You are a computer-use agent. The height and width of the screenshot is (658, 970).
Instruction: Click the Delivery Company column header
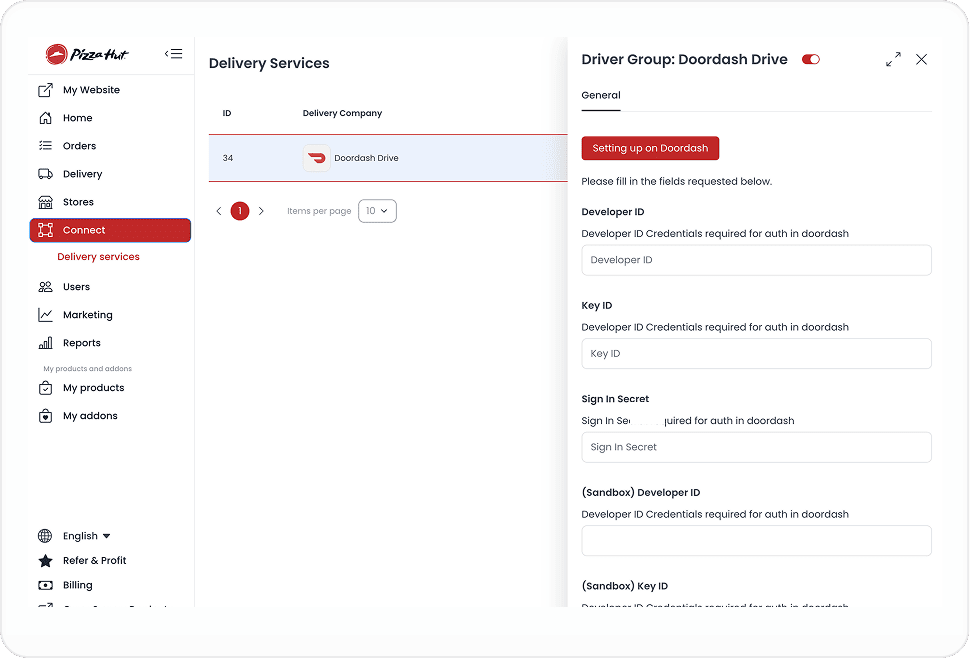(342, 113)
